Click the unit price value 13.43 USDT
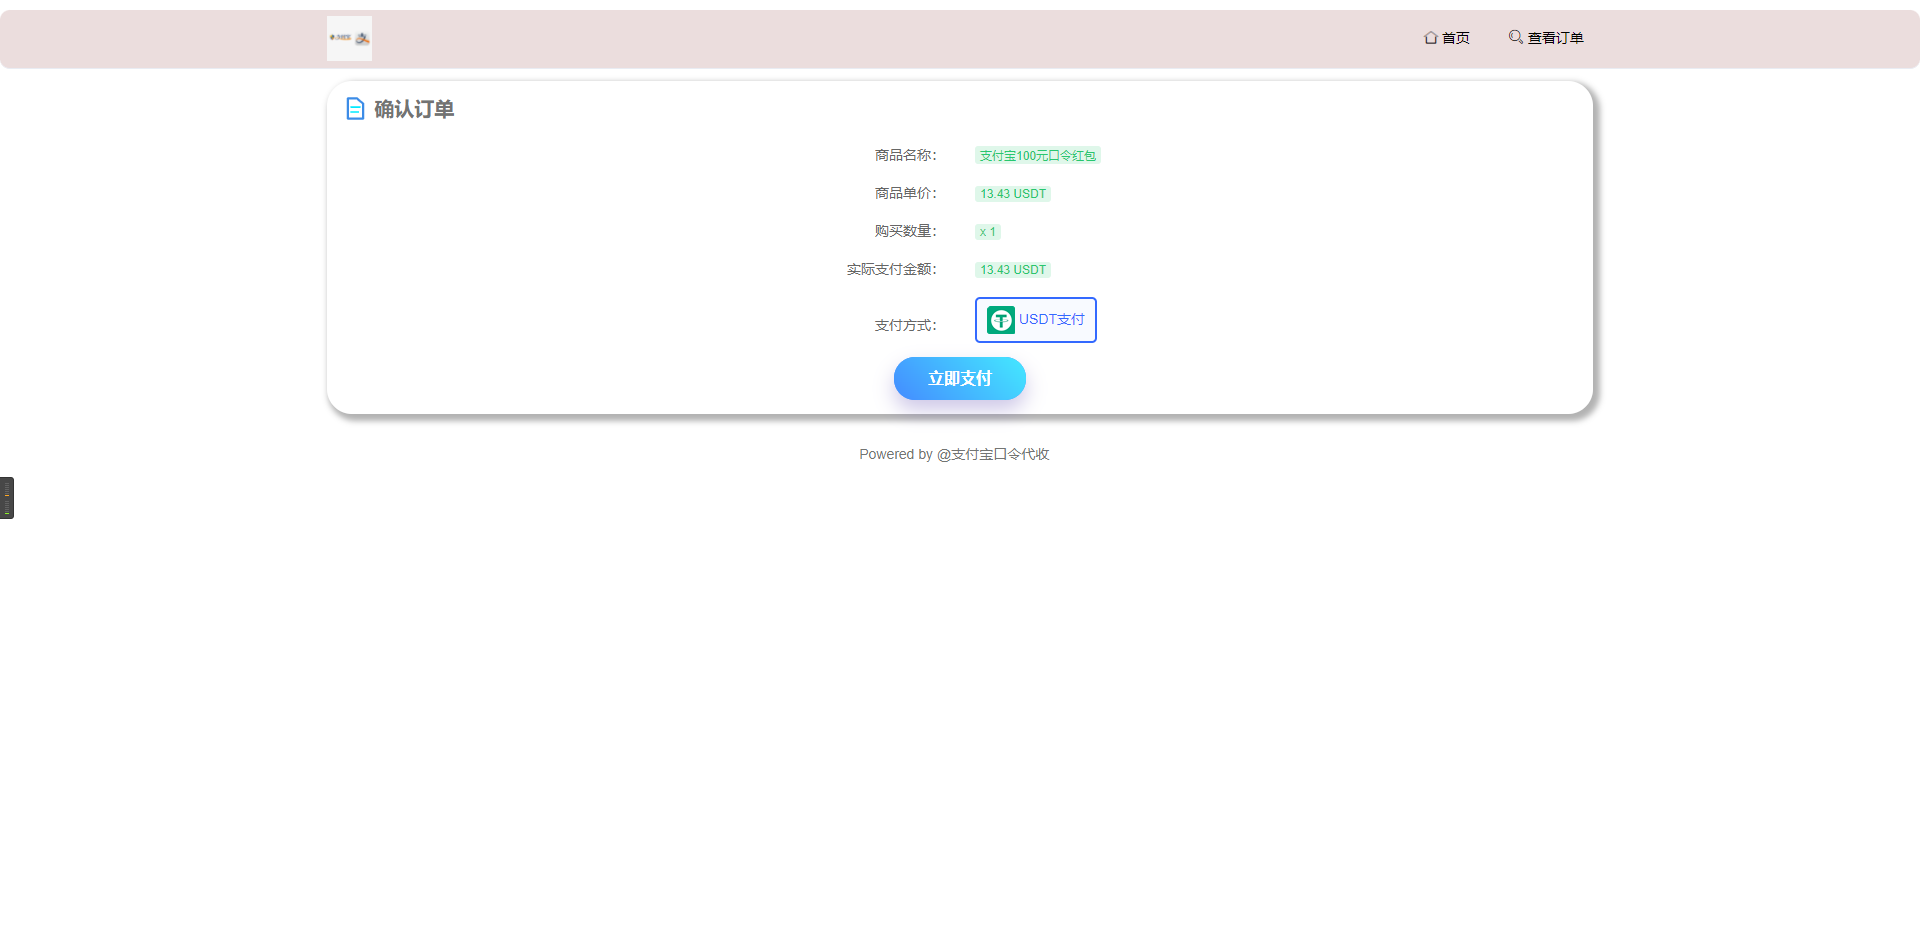 coord(1013,194)
